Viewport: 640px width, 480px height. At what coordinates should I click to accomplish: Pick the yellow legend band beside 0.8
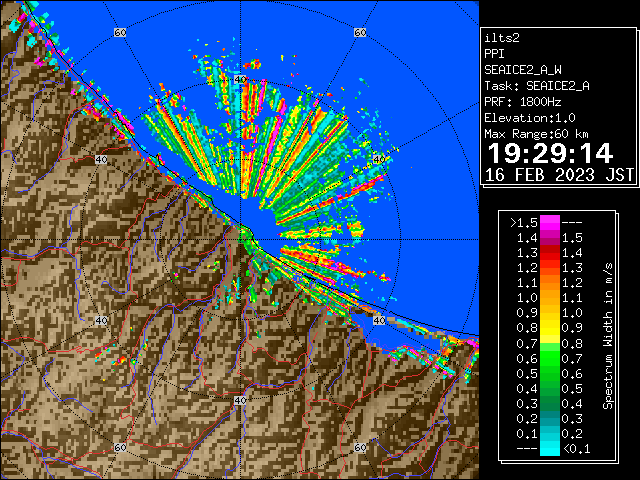point(550,328)
